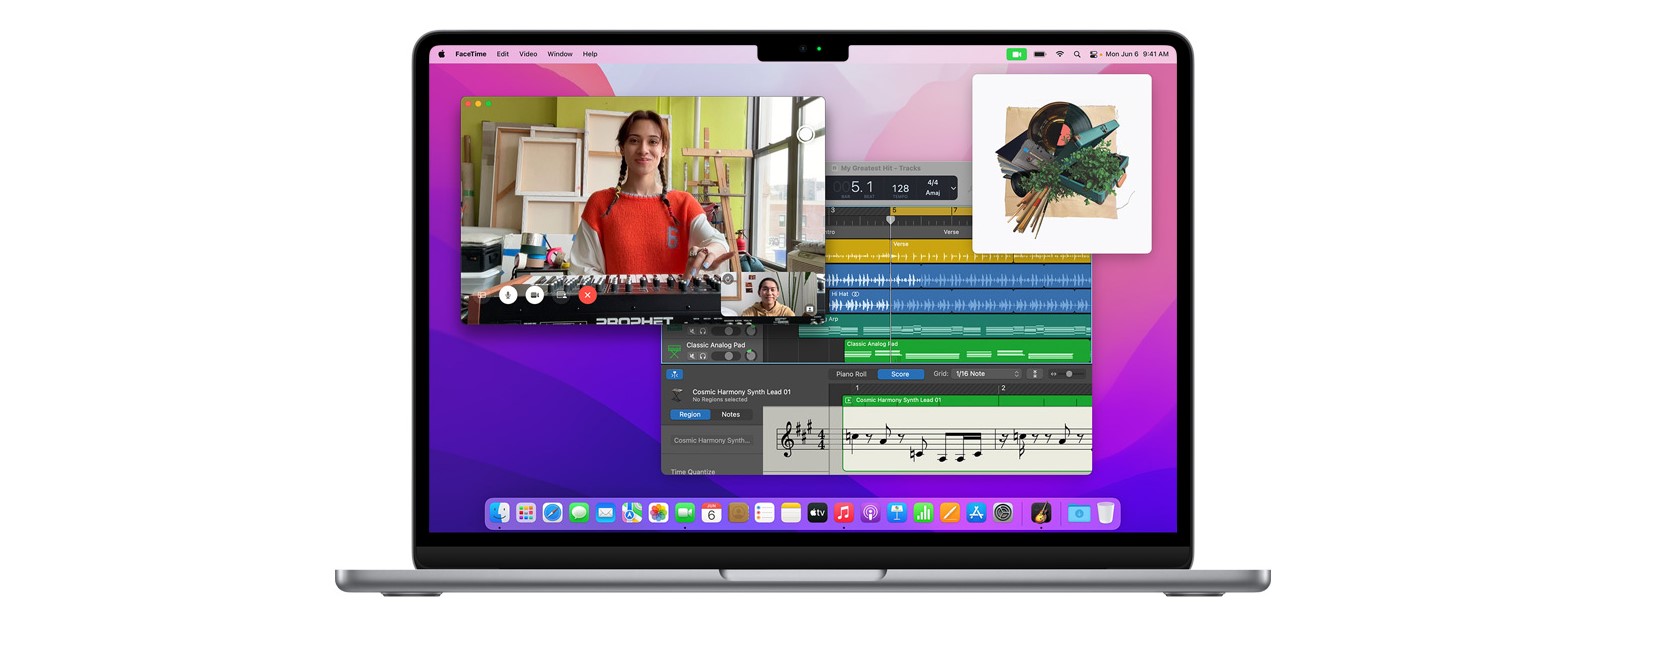Solo the Classic Analog Pad track with headphones

coord(703,356)
